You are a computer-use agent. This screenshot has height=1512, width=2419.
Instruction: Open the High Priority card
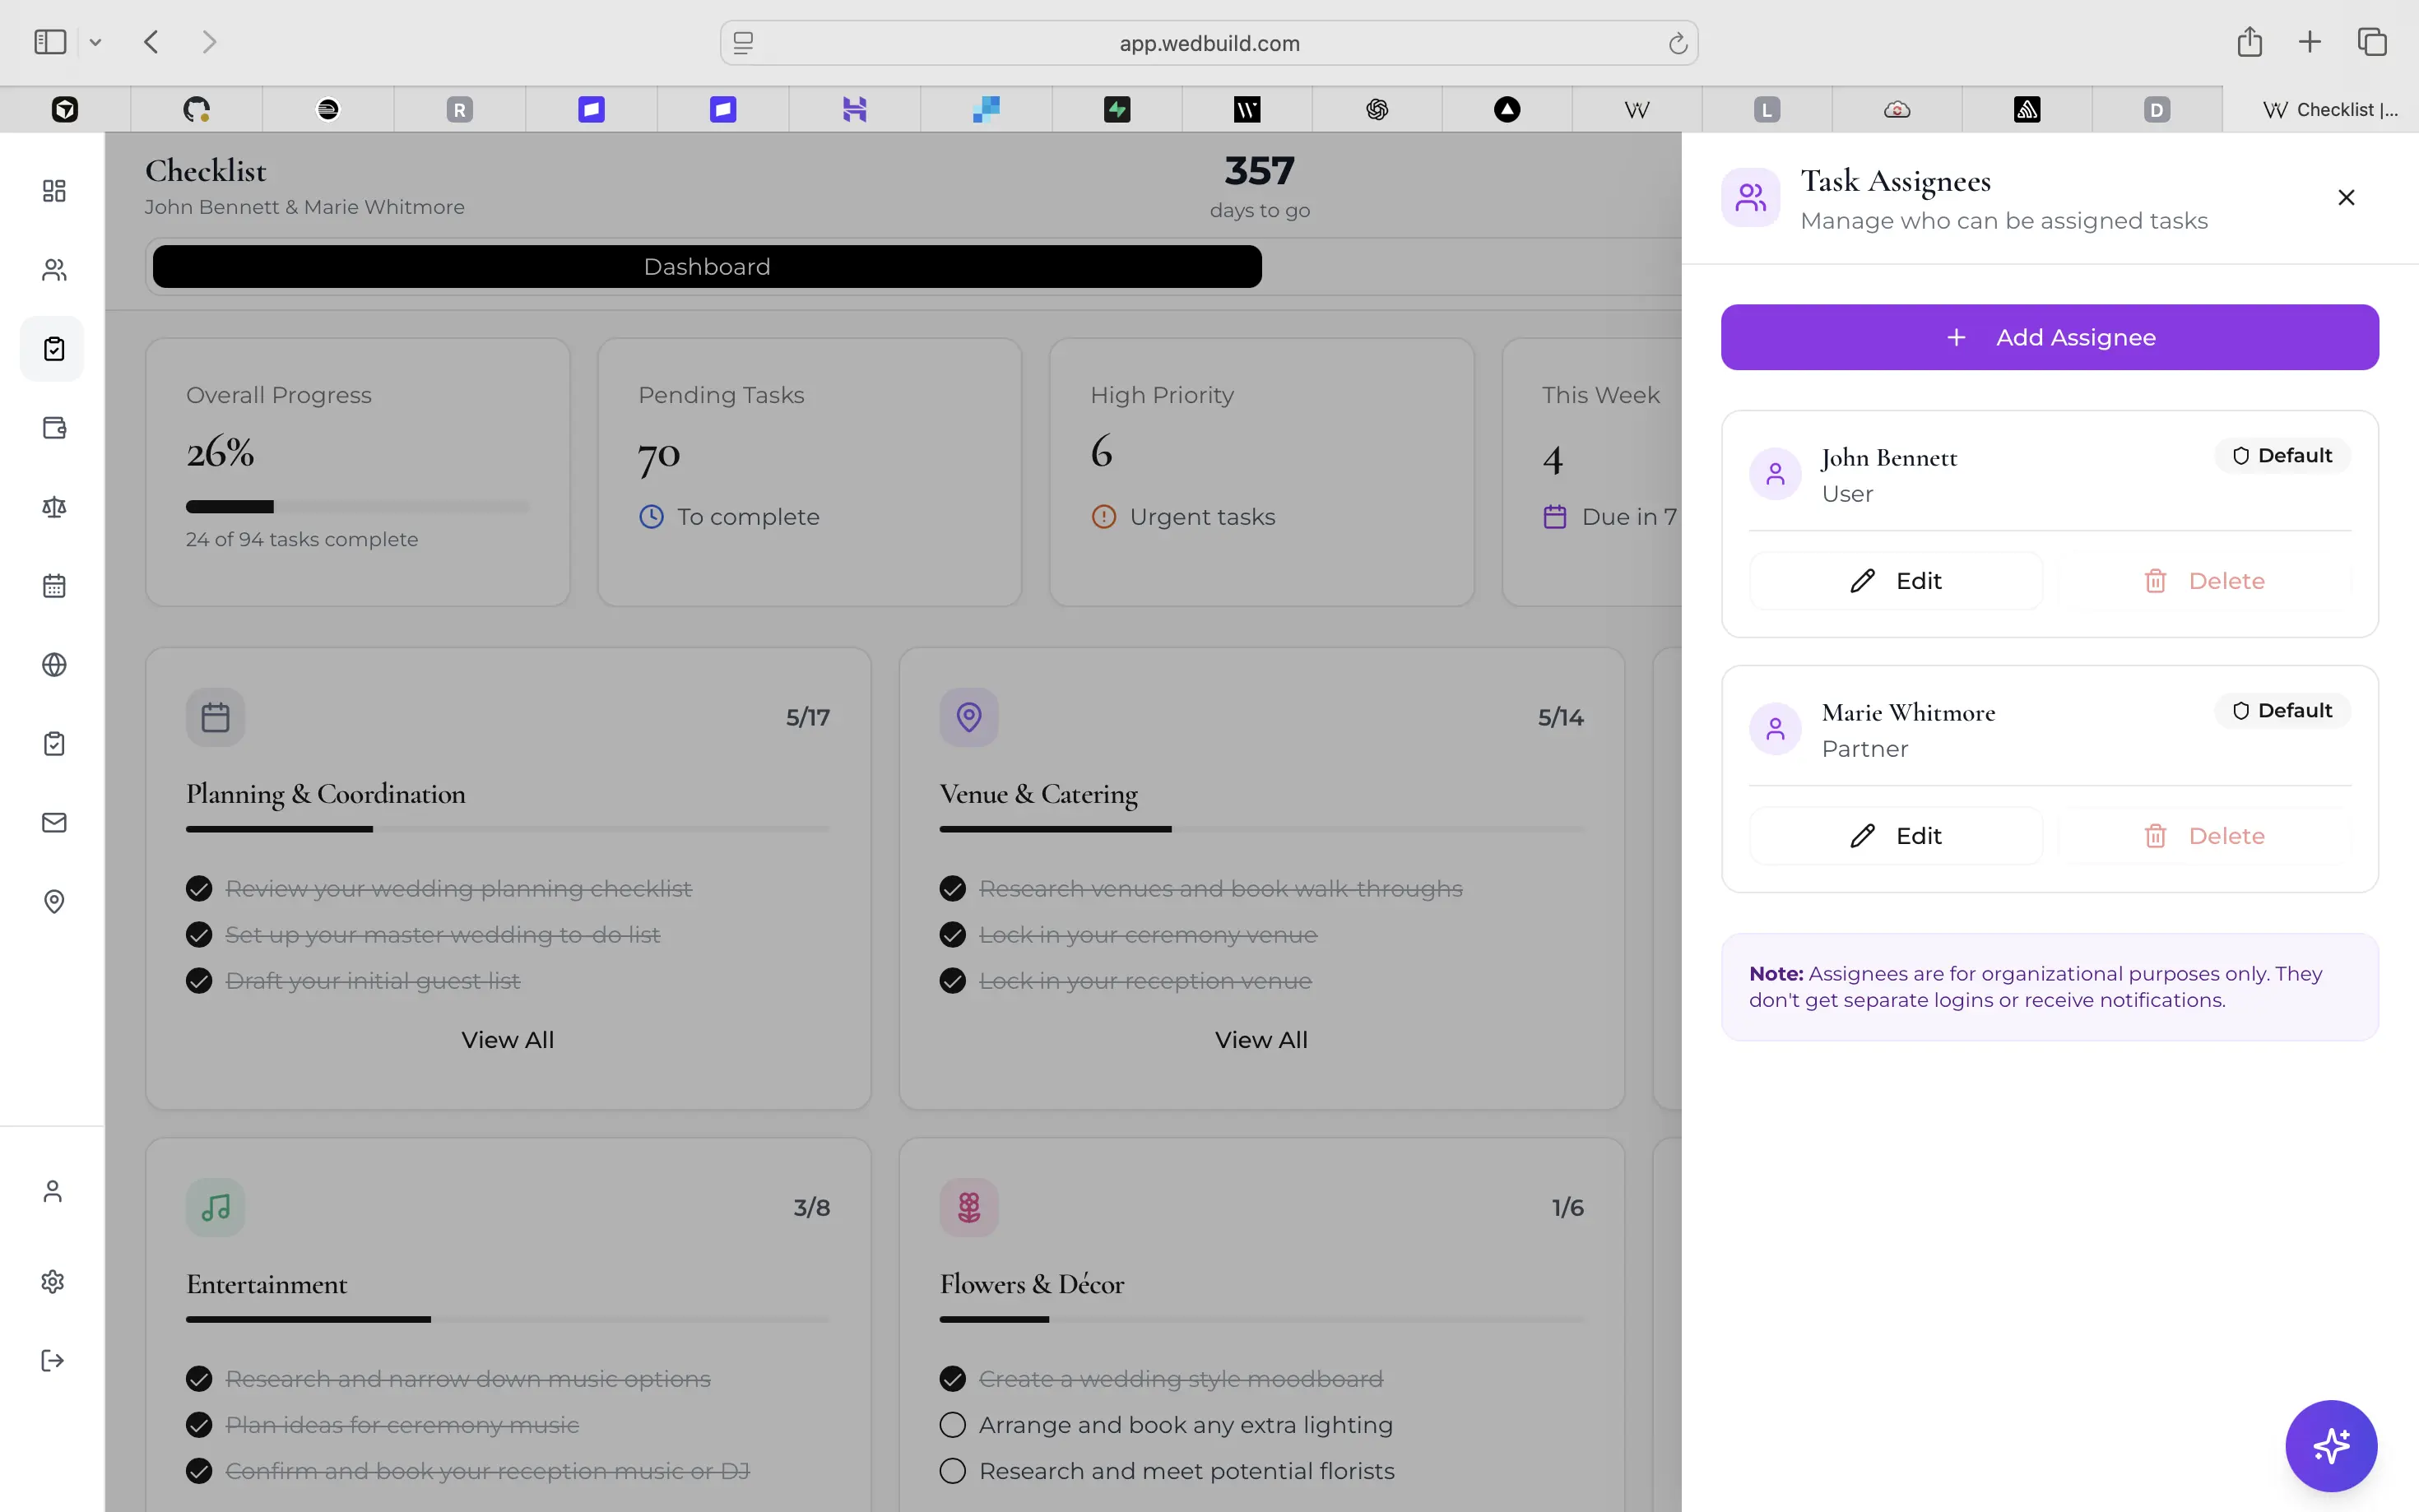click(x=1261, y=472)
